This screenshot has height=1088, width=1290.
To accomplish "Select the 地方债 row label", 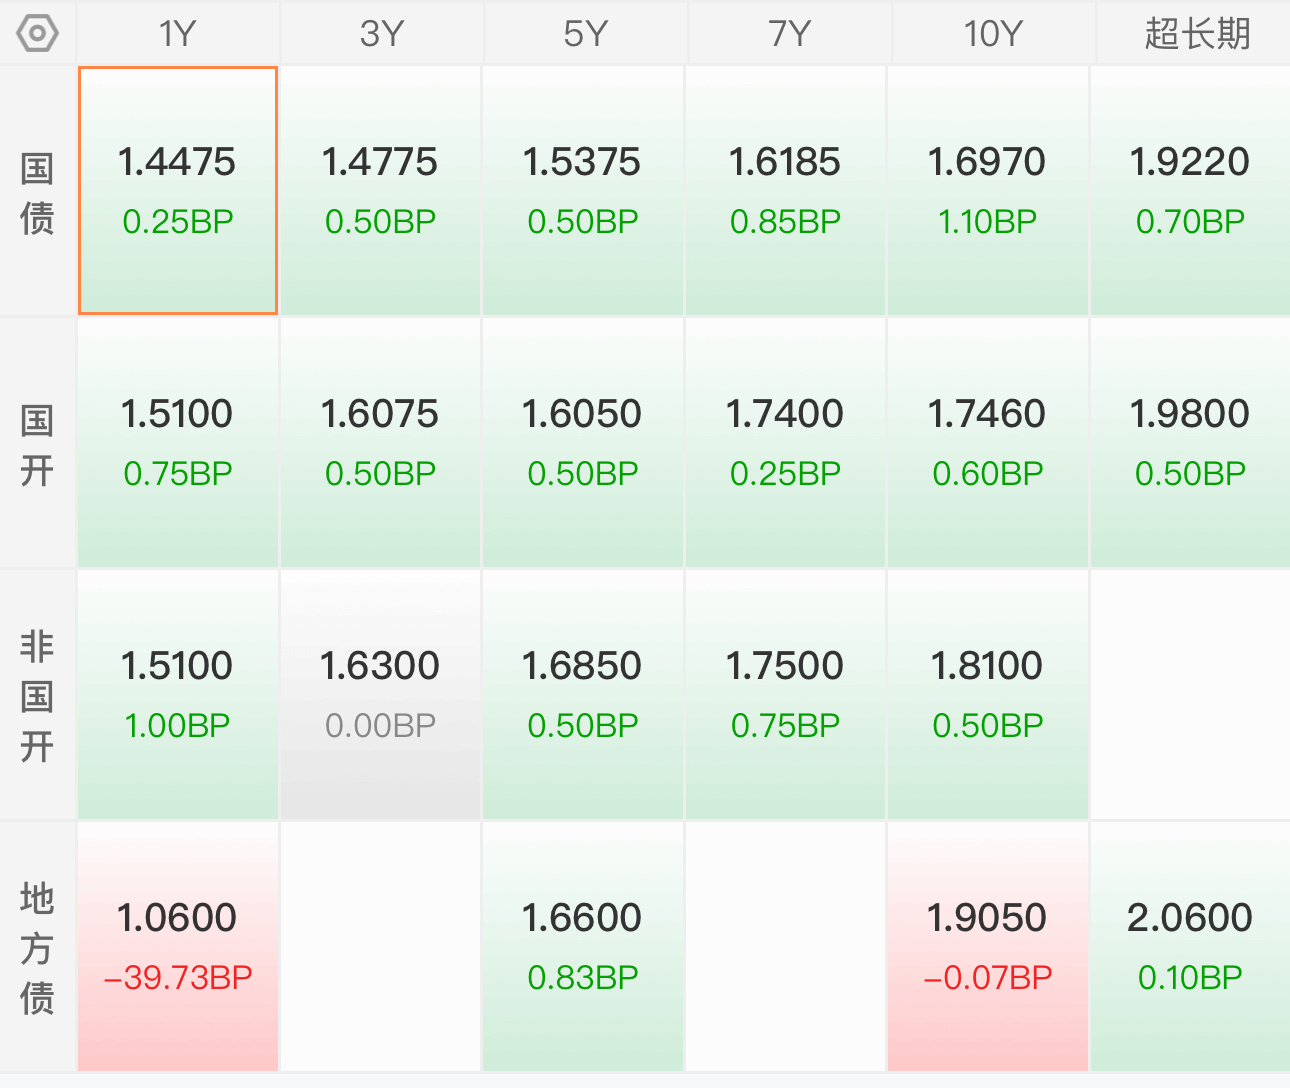I will 37,947.
